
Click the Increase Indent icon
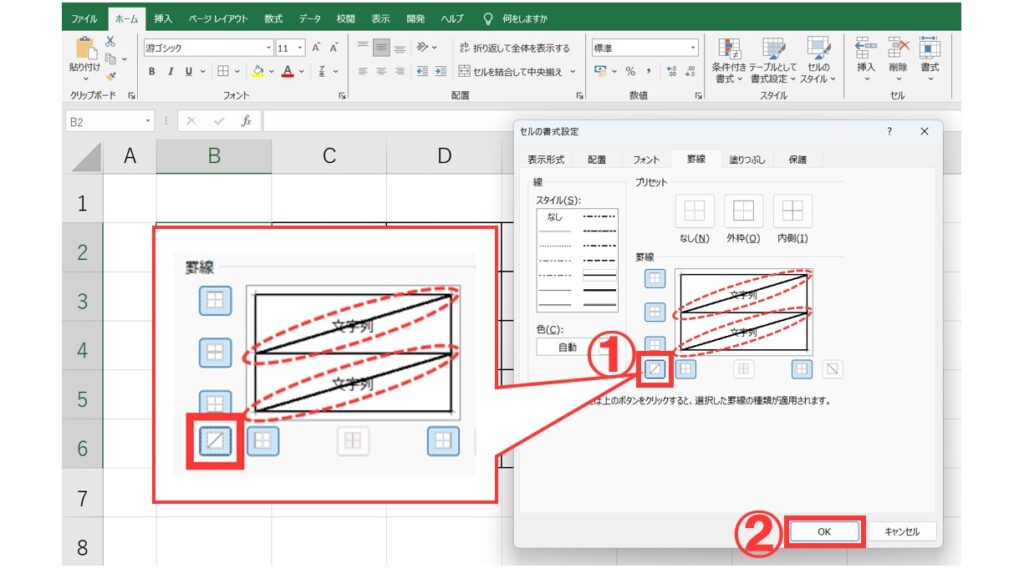tap(441, 71)
